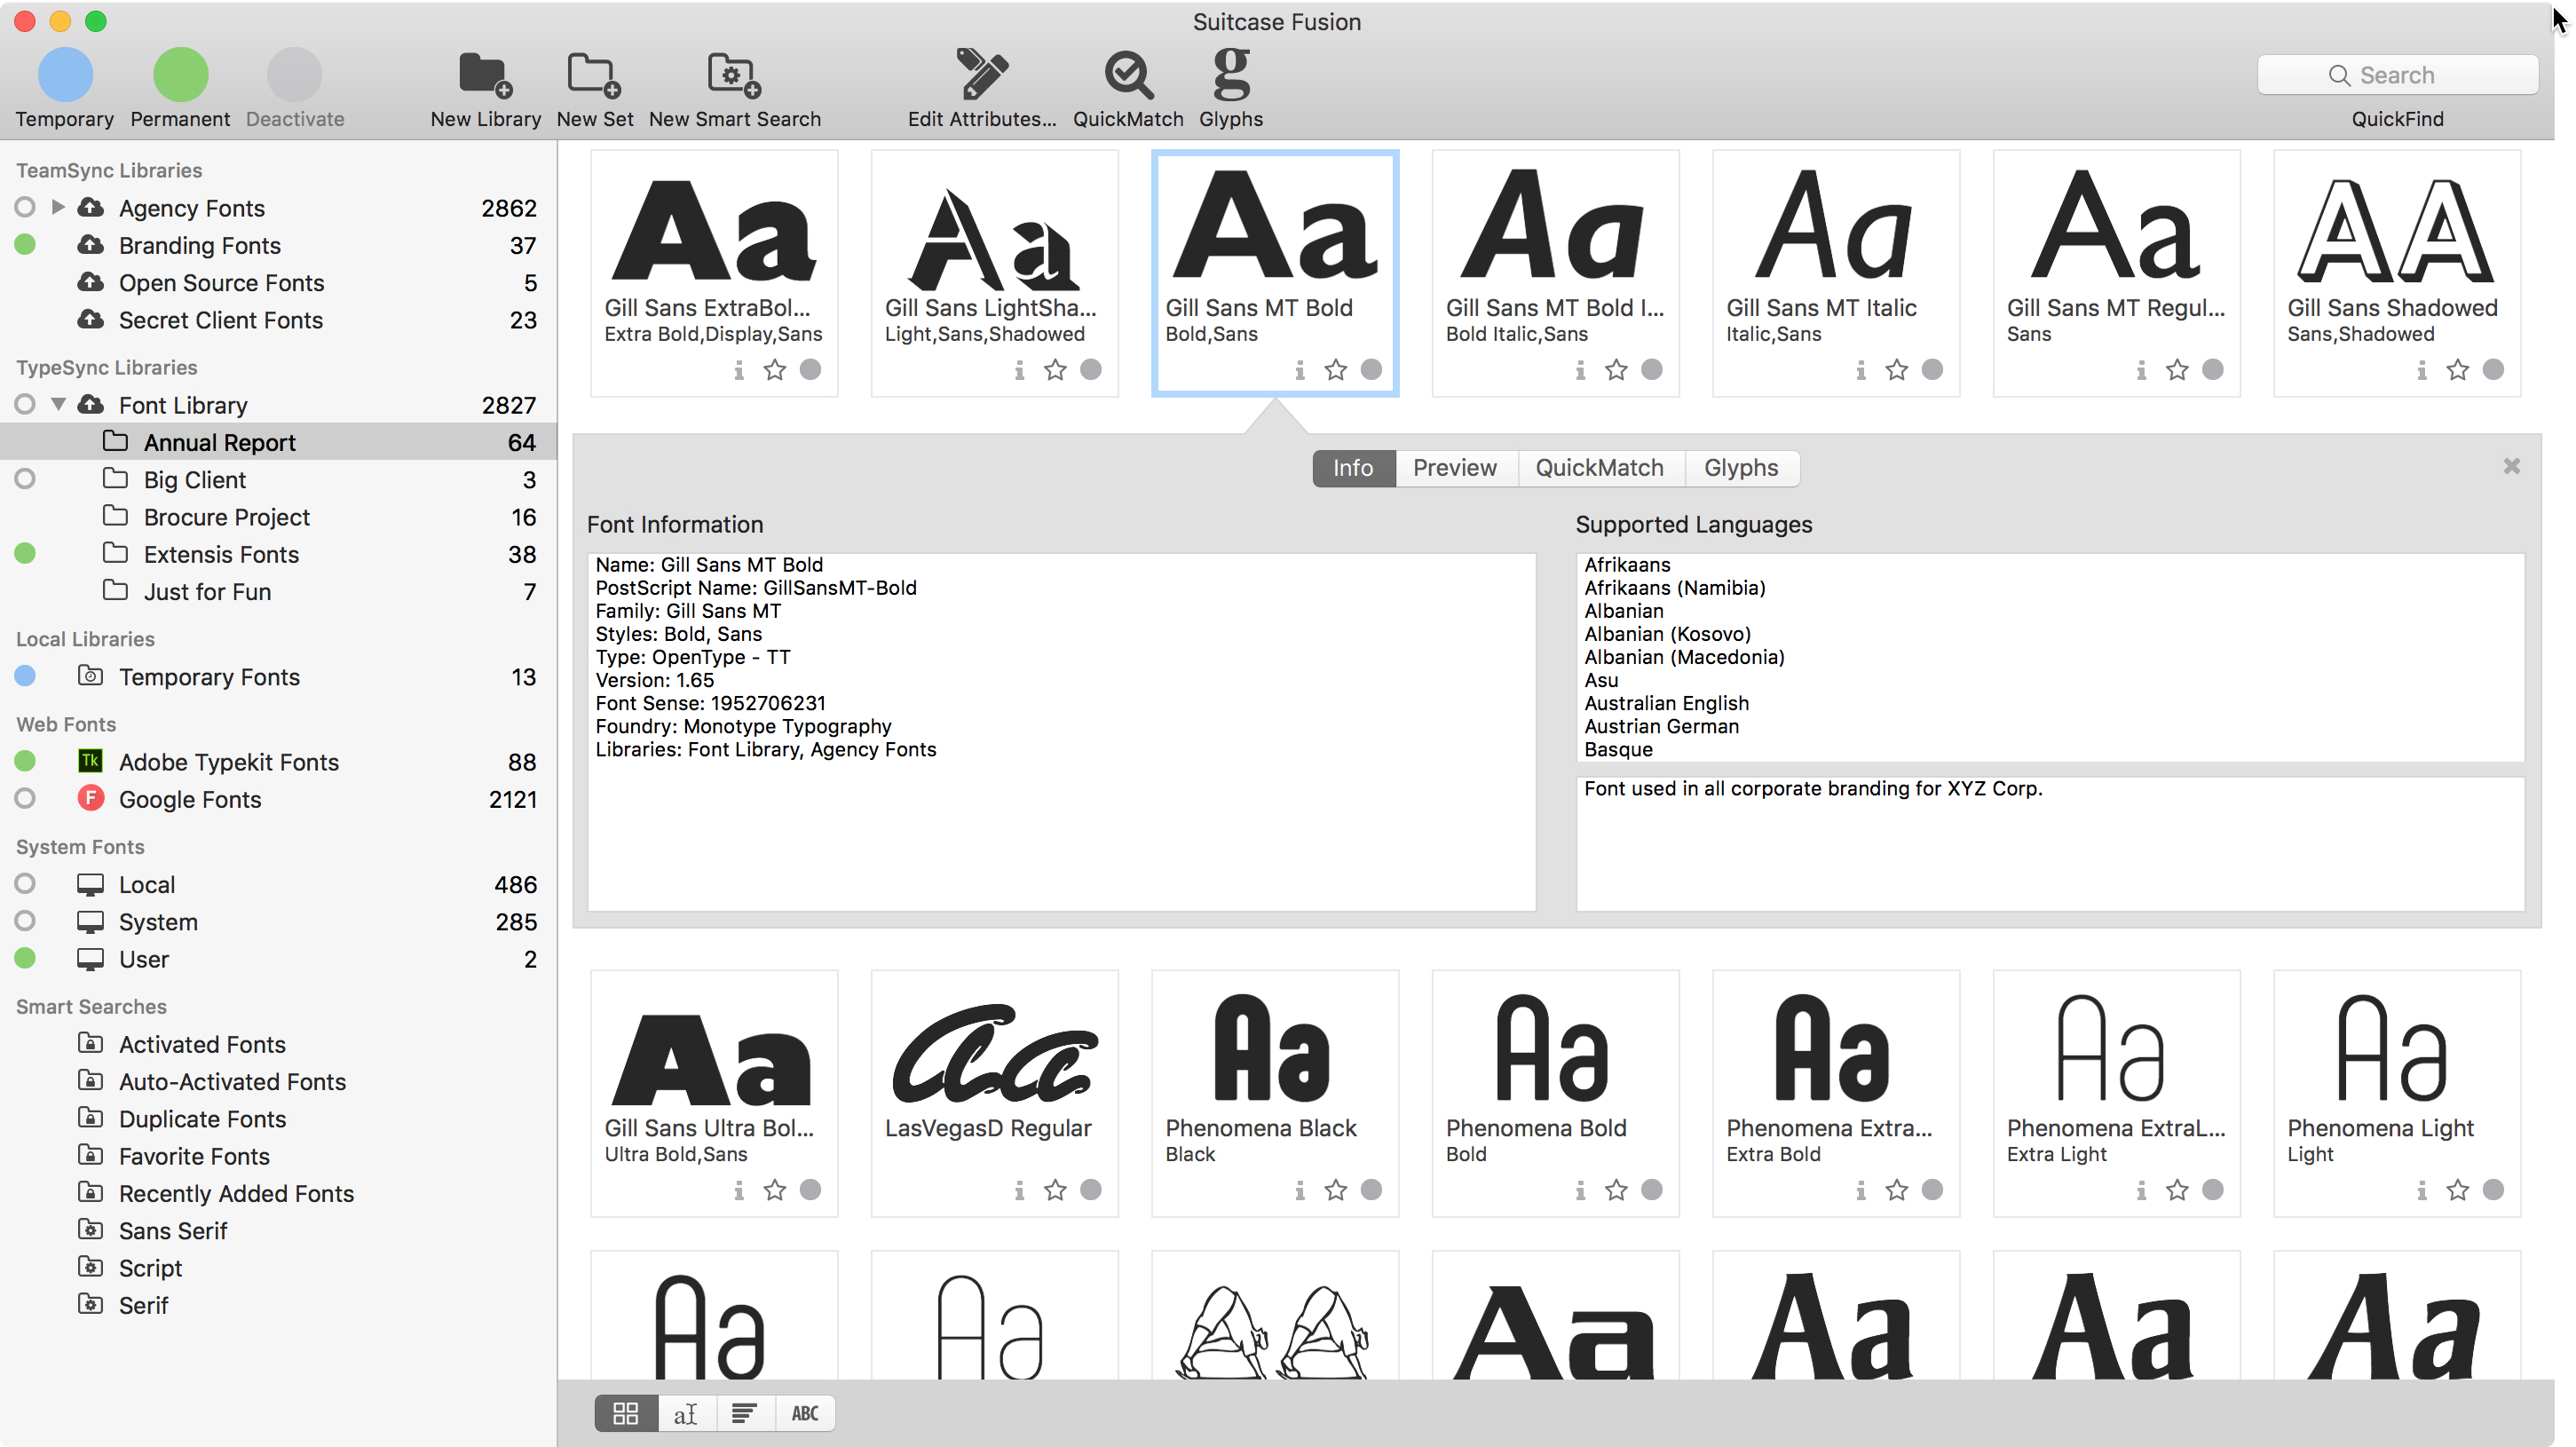Toggle activation dot for Branding Fonts
Viewport: 2576px width, 1447px height.
(x=25, y=245)
